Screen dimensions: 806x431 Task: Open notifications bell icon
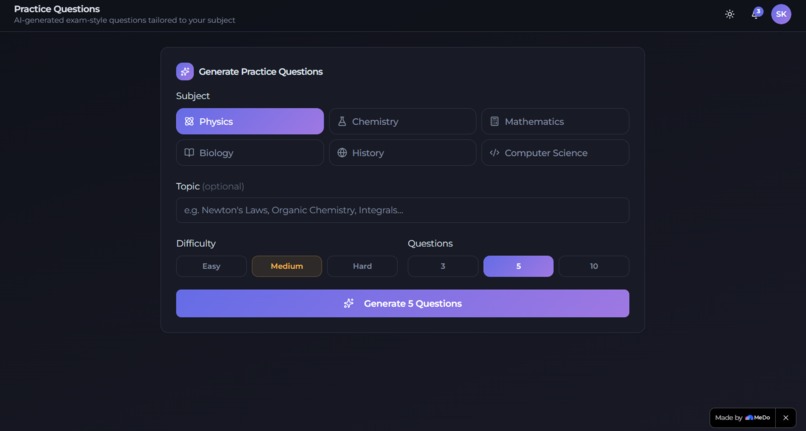click(756, 14)
